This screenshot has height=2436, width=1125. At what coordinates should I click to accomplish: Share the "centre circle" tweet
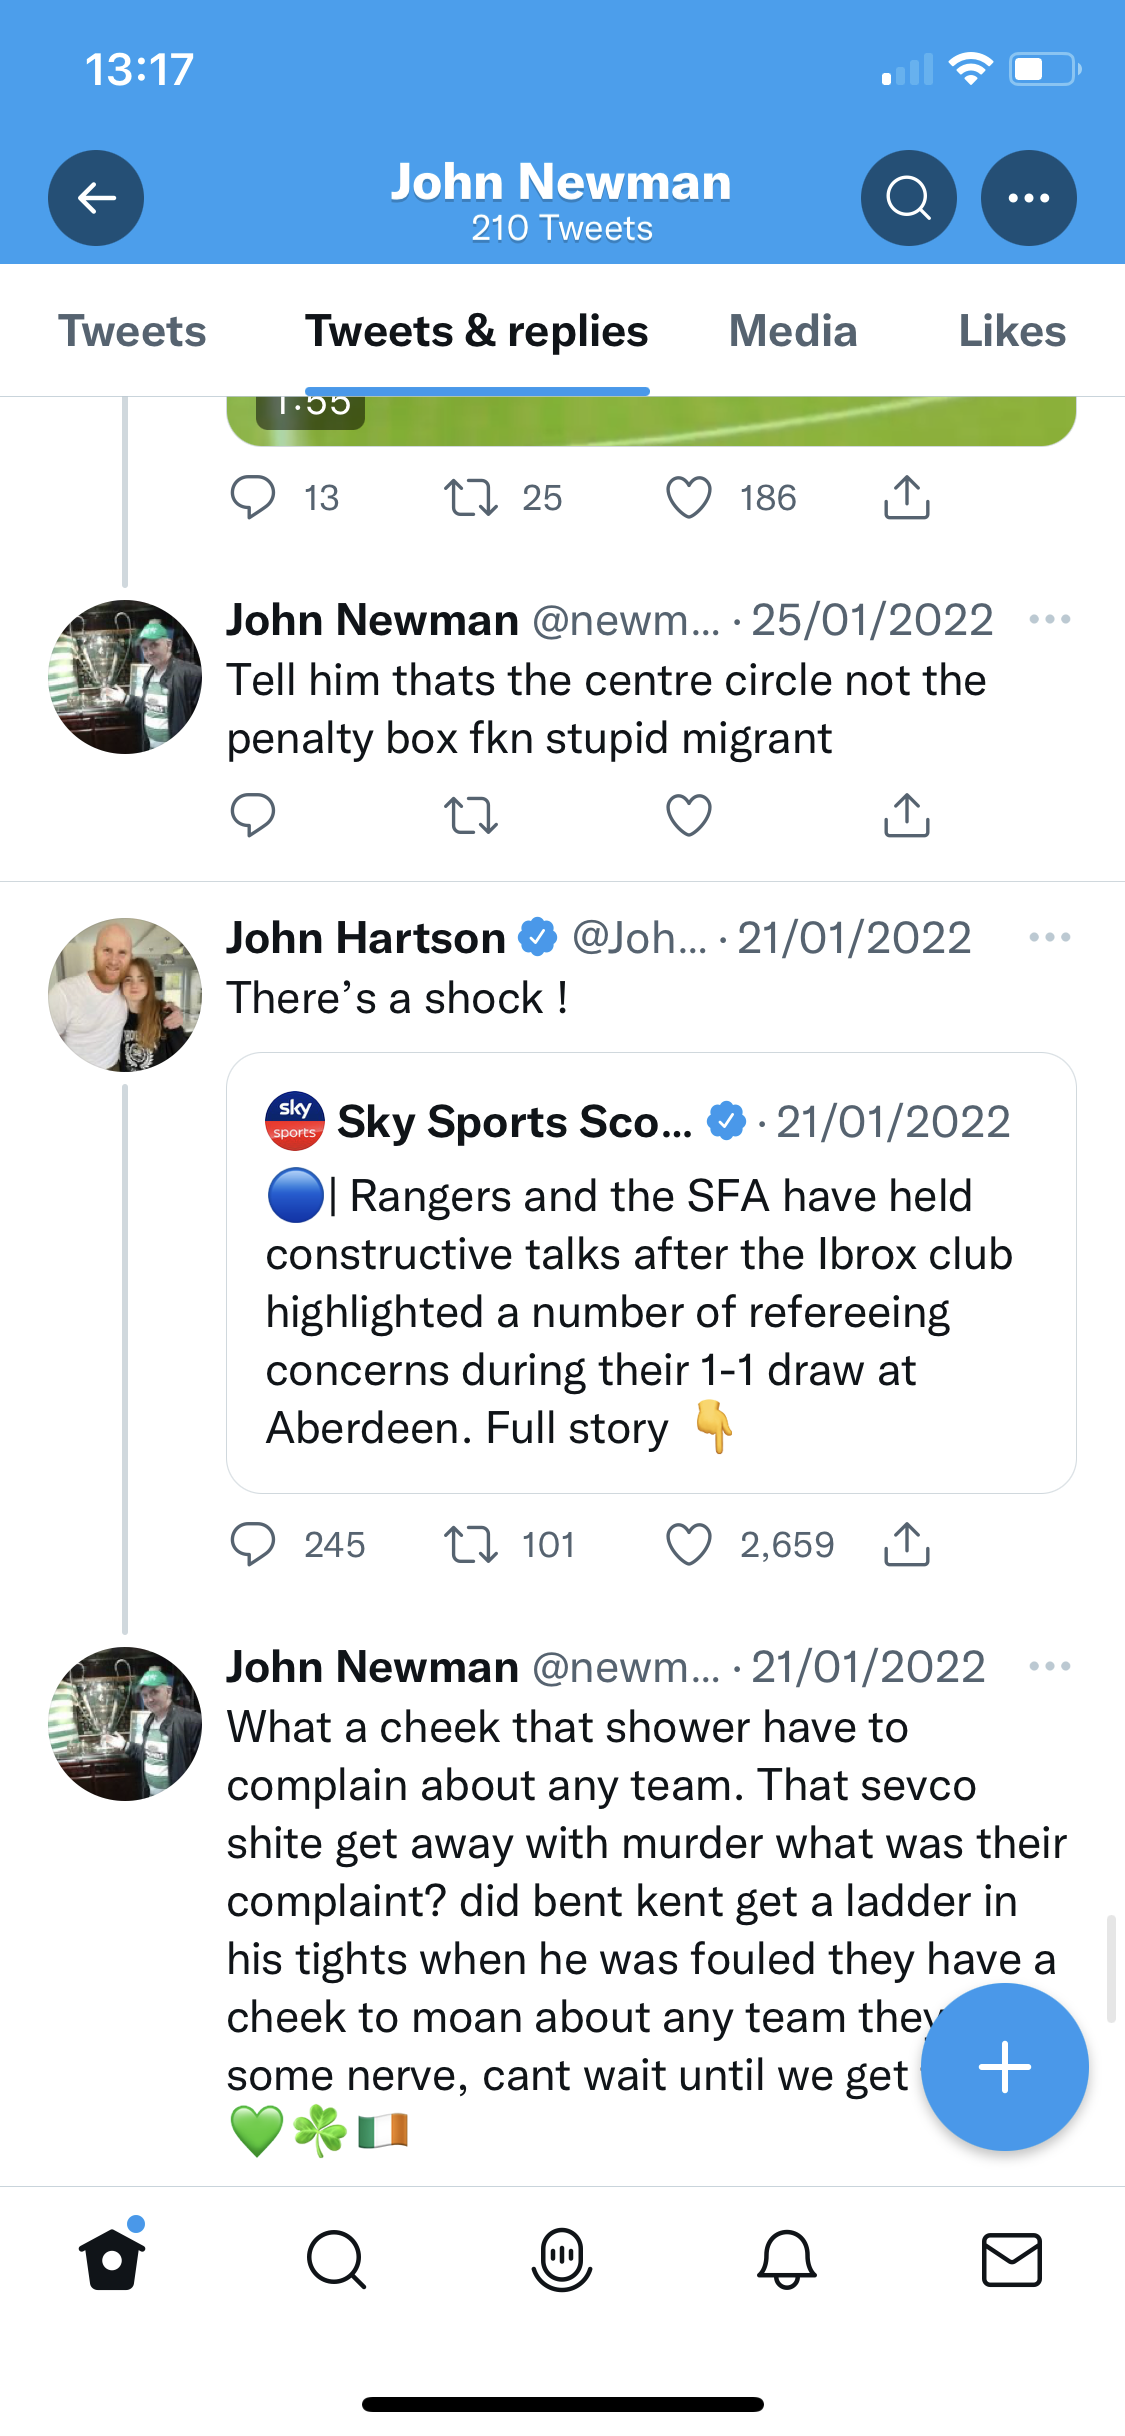(x=906, y=815)
